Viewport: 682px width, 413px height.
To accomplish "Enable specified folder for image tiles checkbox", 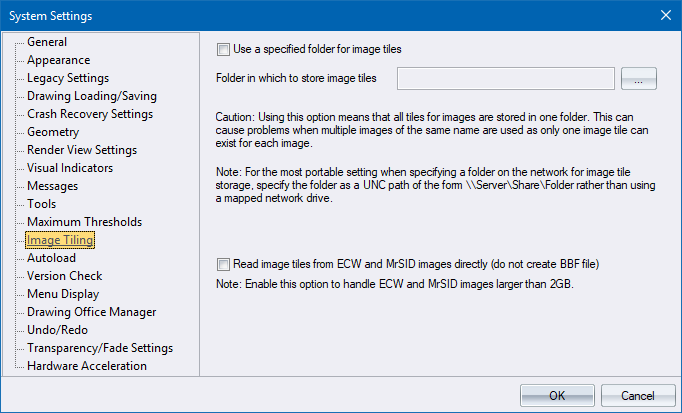I will coord(223,48).
